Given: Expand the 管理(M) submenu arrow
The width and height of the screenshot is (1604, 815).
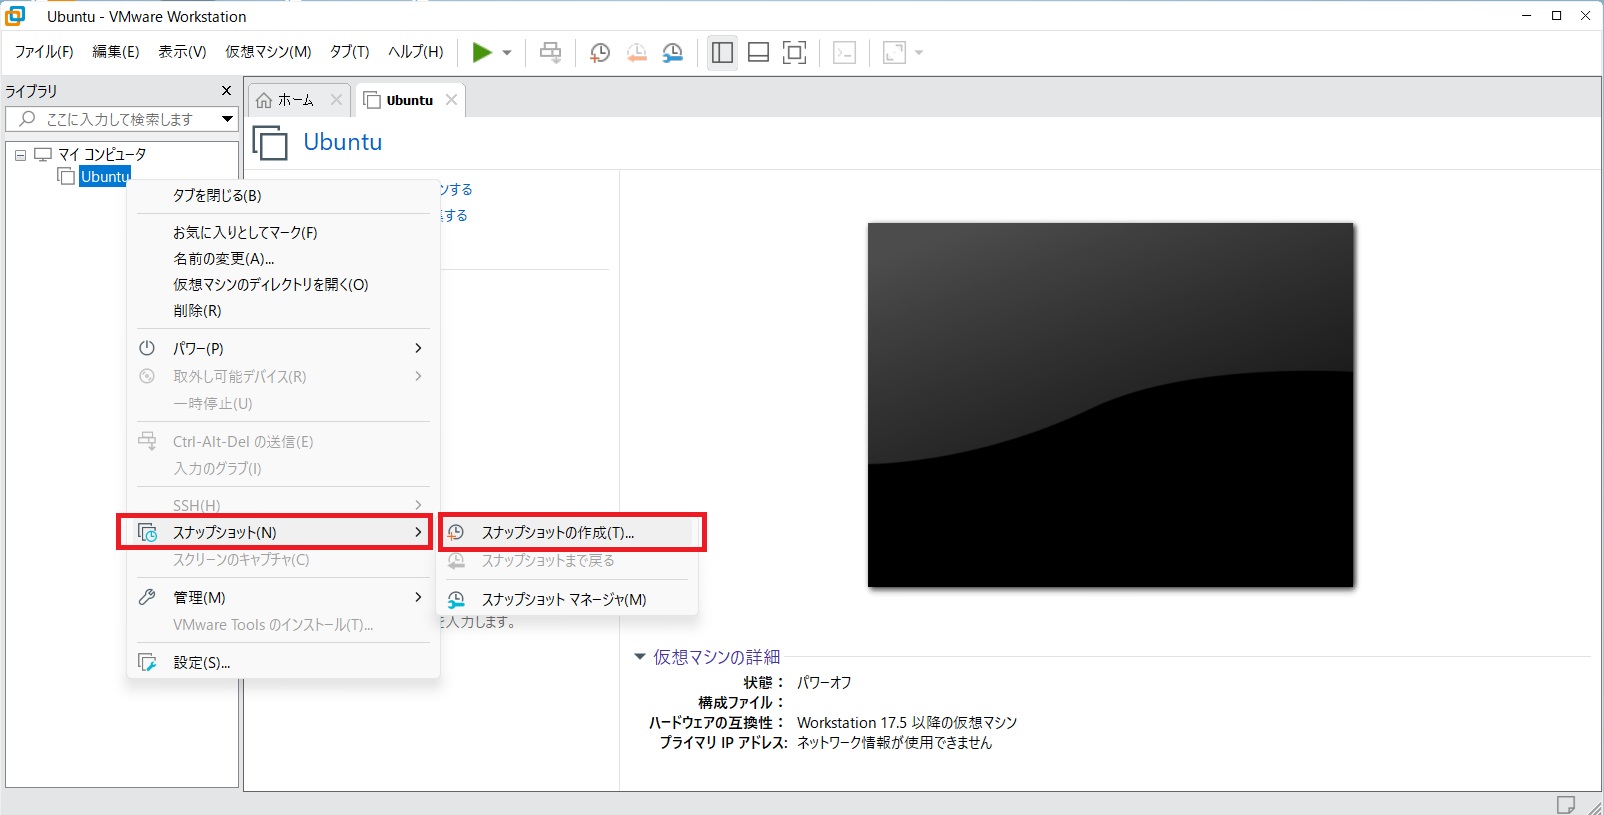Looking at the screenshot, I should tap(418, 597).
